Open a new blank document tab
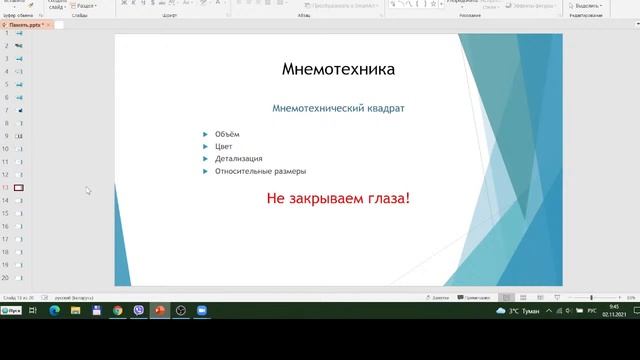This screenshot has width=640, height=360. (59, 25)
